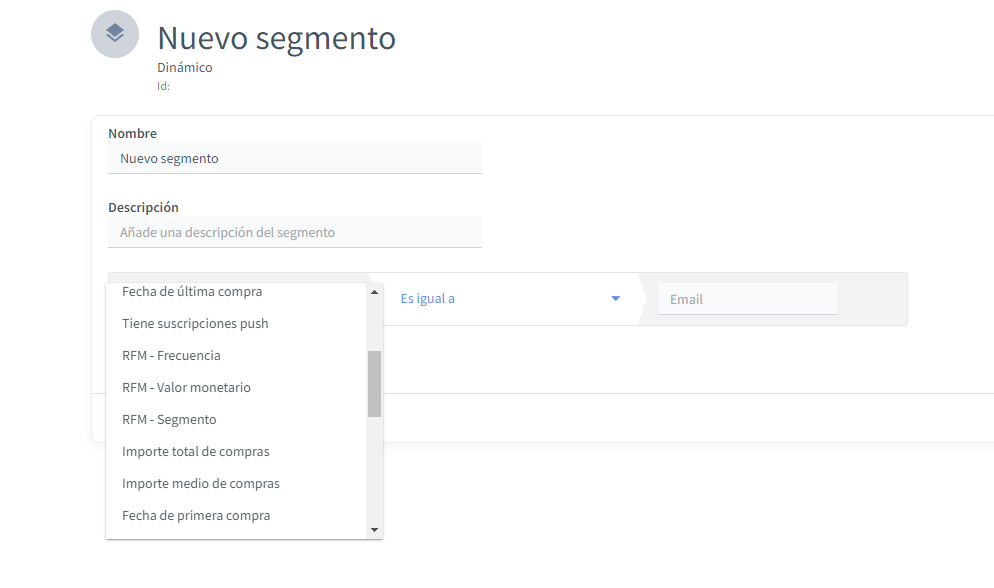Click the 'Nuevo segmento' page title
The height and width of the screenshot is (588, 994).
click(276, 38)
